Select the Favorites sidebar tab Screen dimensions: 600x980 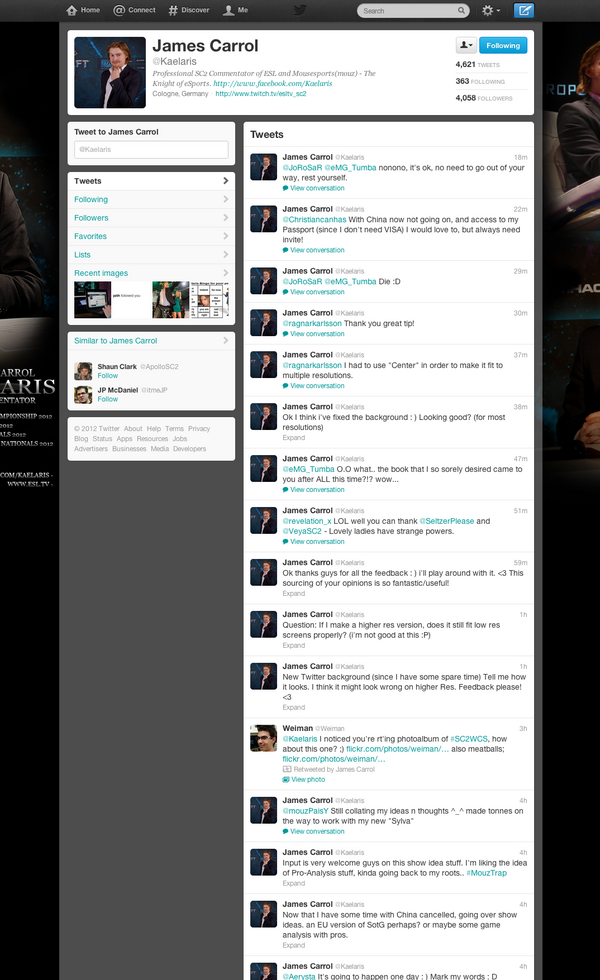coord(151,236)
